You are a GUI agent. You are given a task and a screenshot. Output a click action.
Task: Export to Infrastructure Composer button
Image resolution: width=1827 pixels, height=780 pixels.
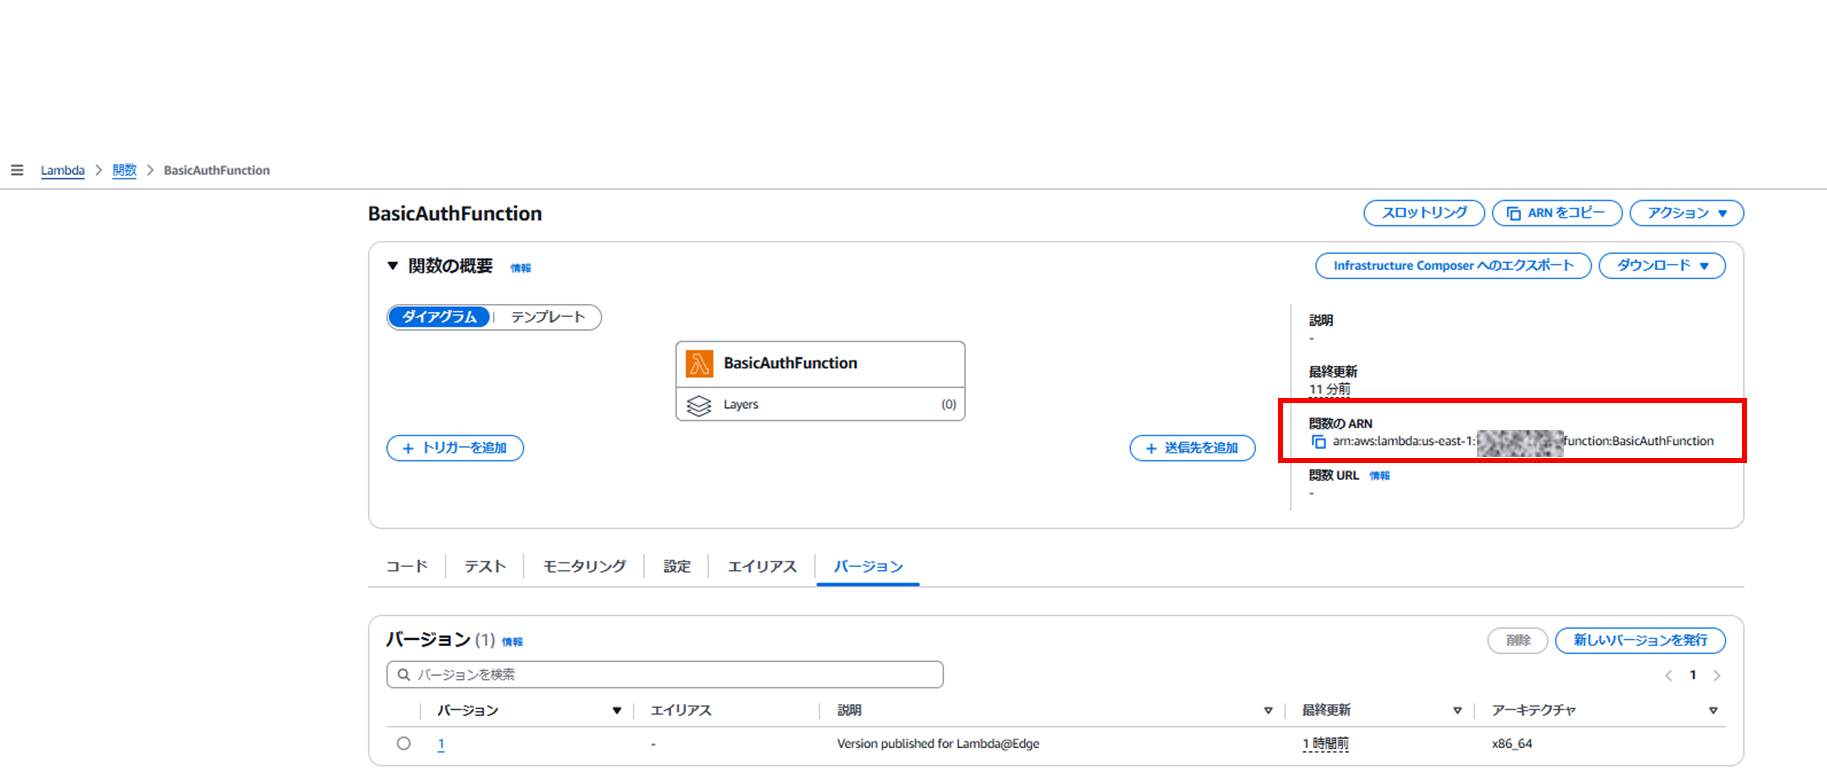(1453, 265)
